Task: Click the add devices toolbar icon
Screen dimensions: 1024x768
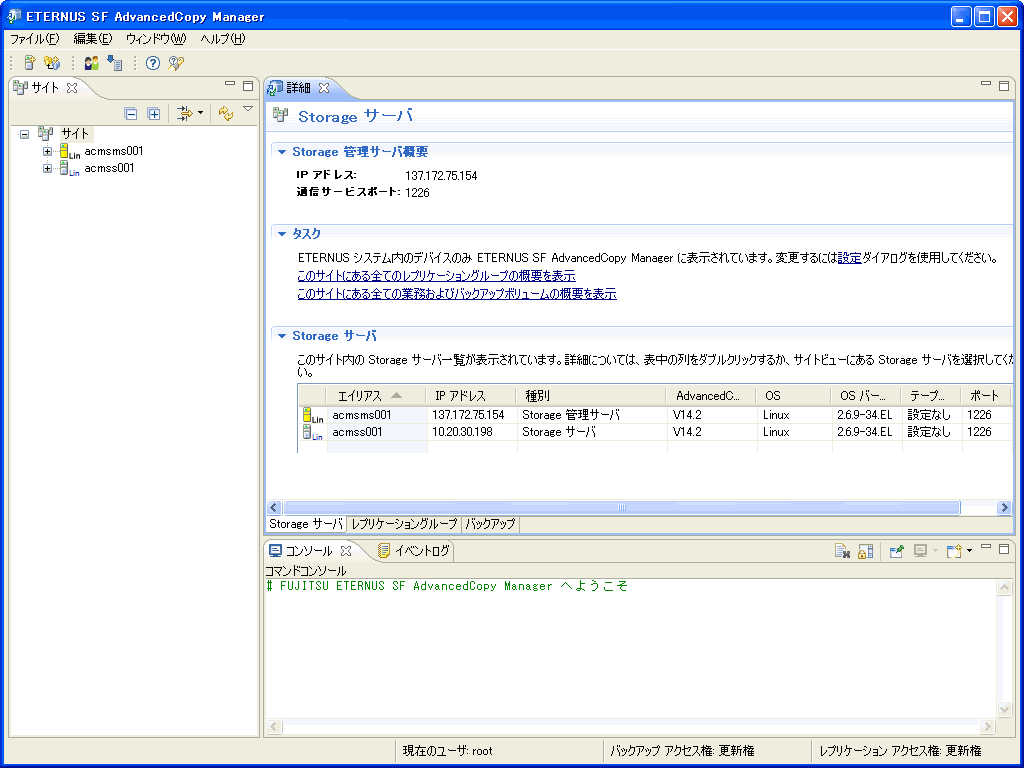Action: point(52,63)
